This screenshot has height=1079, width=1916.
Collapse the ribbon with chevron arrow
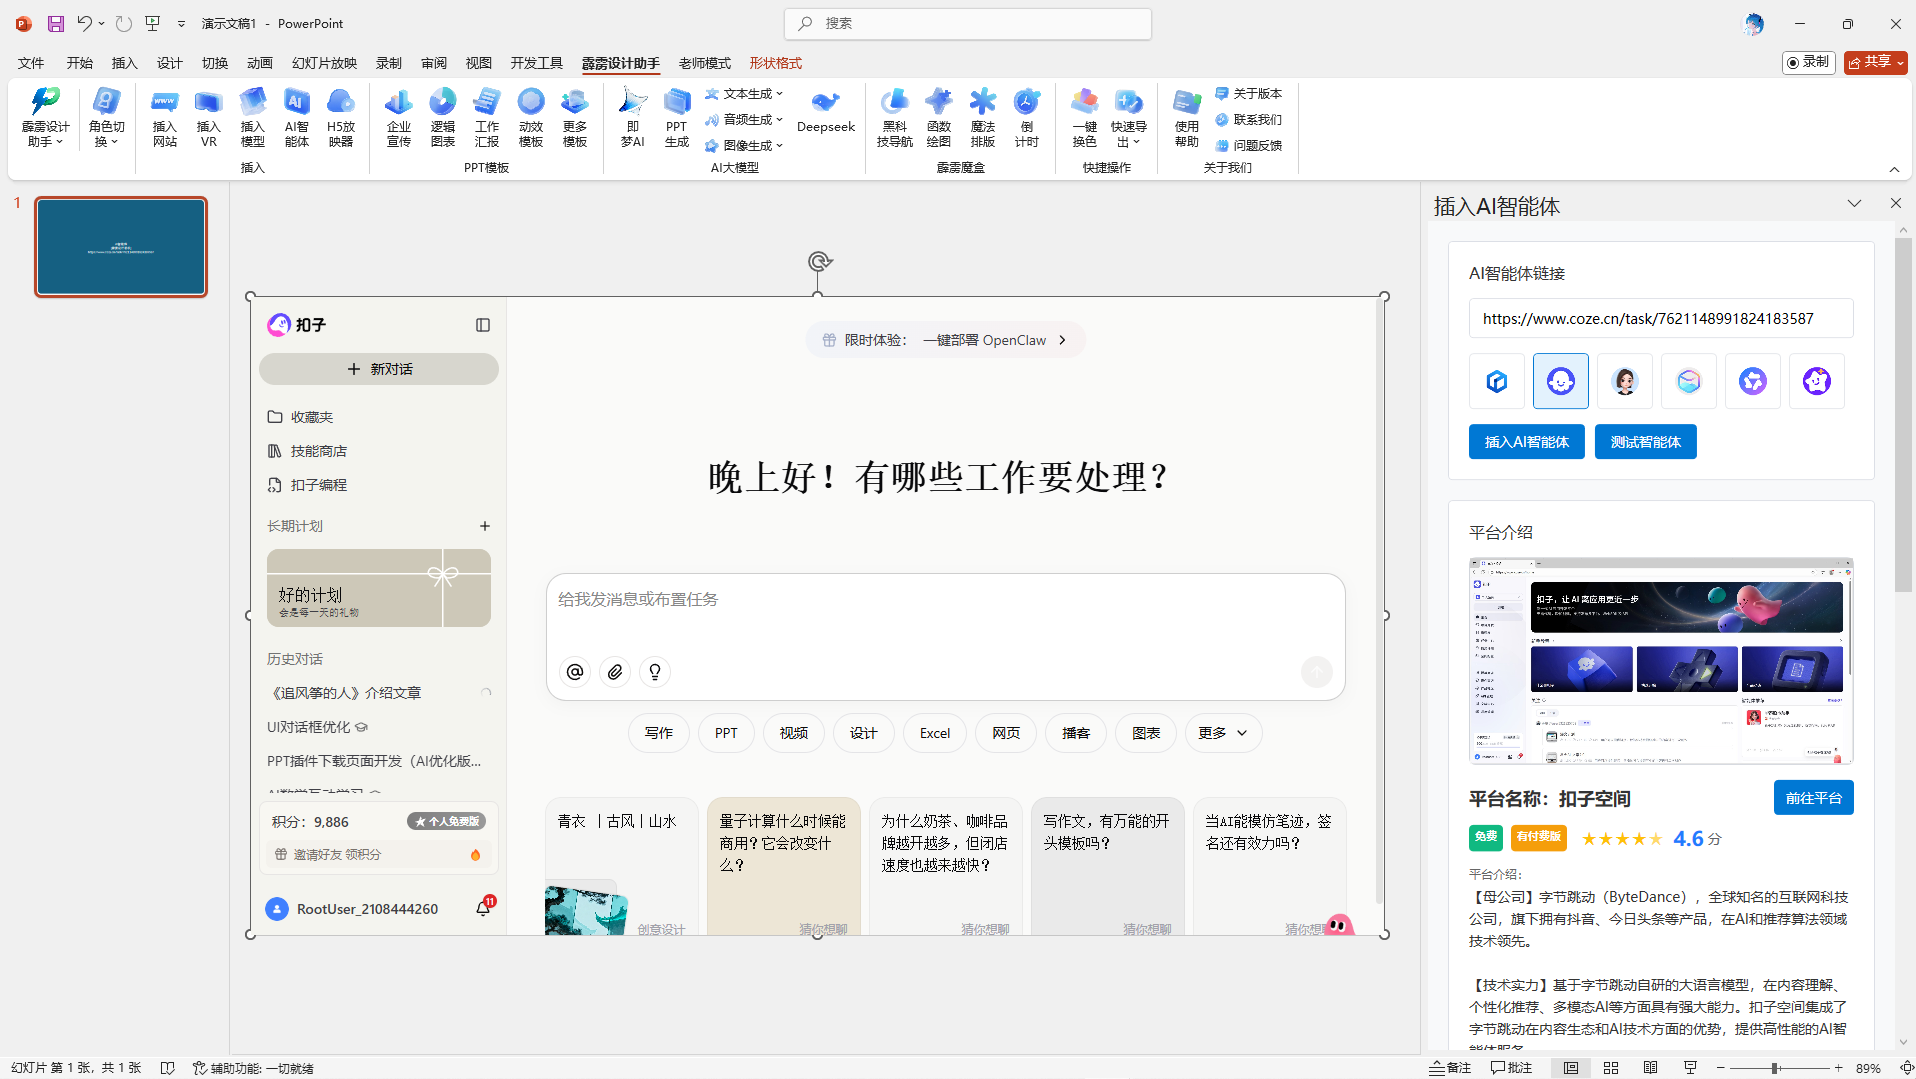[x=1894, y=169]
